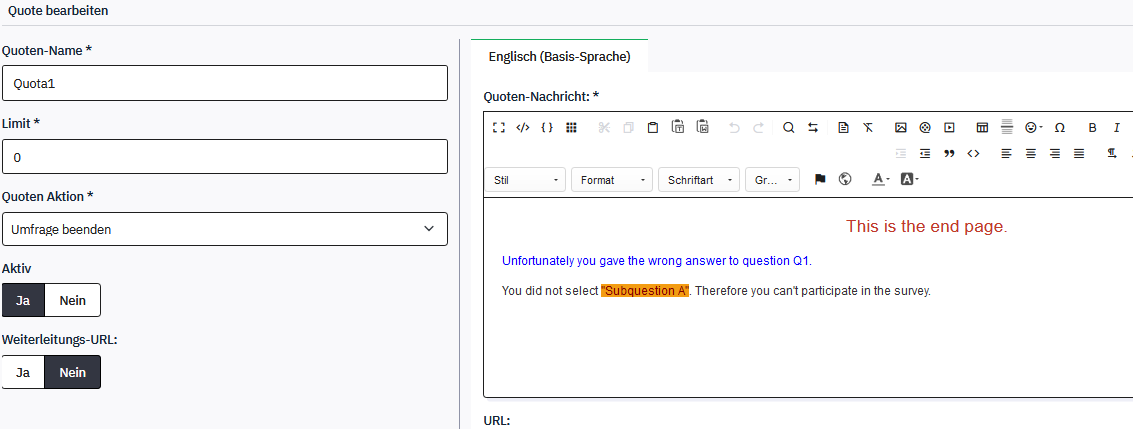Click the 'URL:' label below the editor
Image resolution: width=1133 pixels, height=429 pixels.
click(x=496, y=420)
